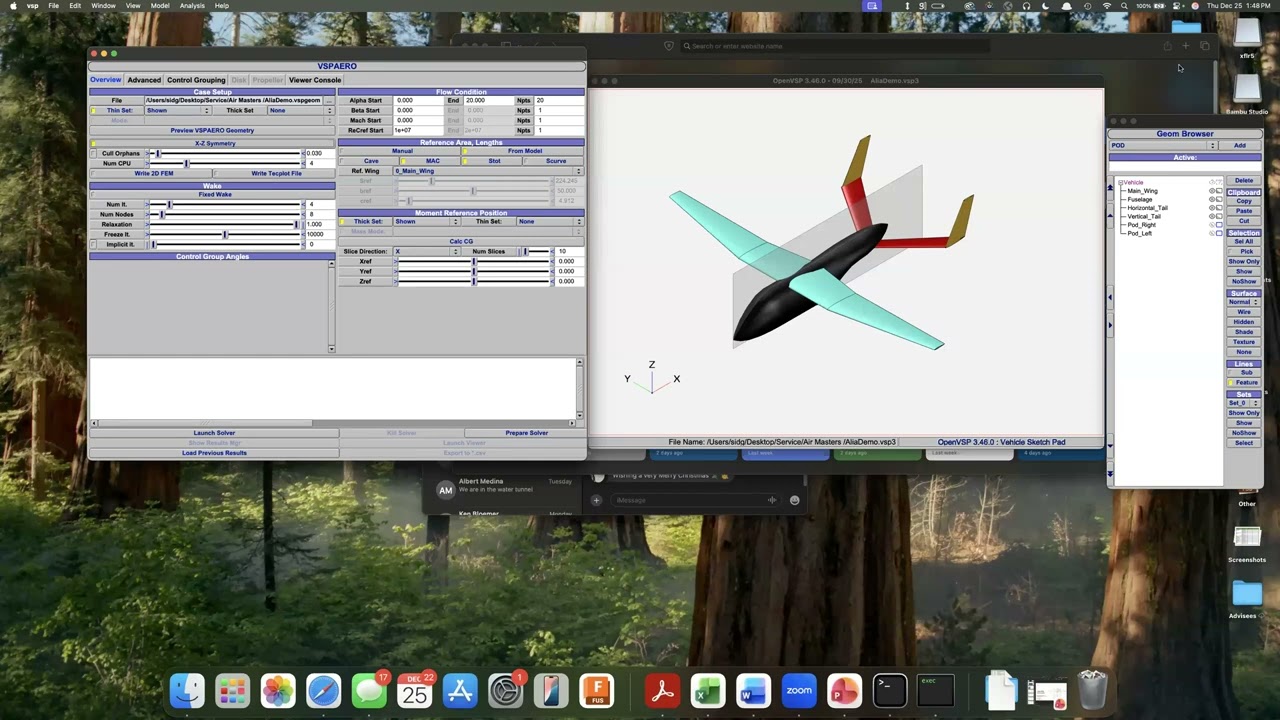The width and height of the screenshot is (1280, 720).
Task: Open the Control Grouping tab
Action: point(196,80)
